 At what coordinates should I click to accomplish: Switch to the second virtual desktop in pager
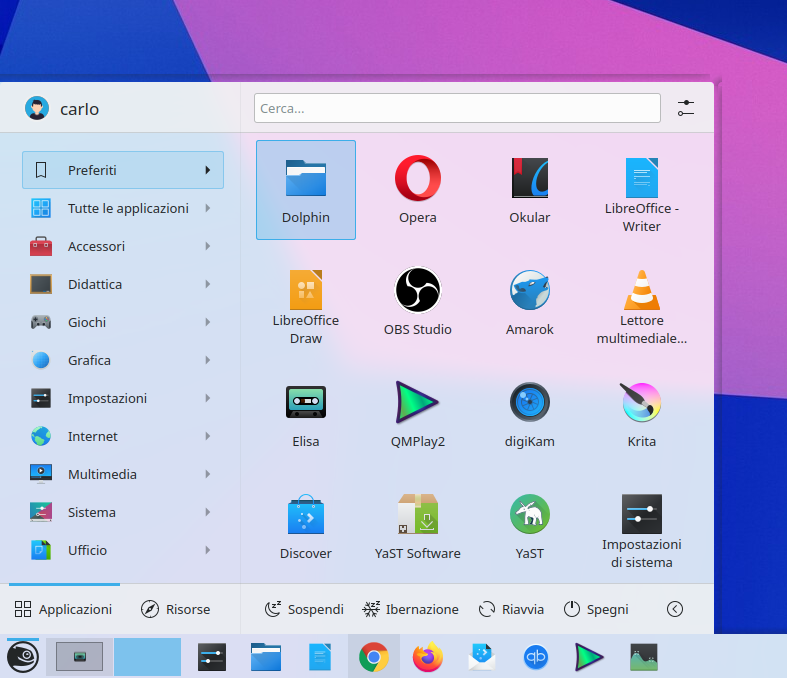click(148, 656)
